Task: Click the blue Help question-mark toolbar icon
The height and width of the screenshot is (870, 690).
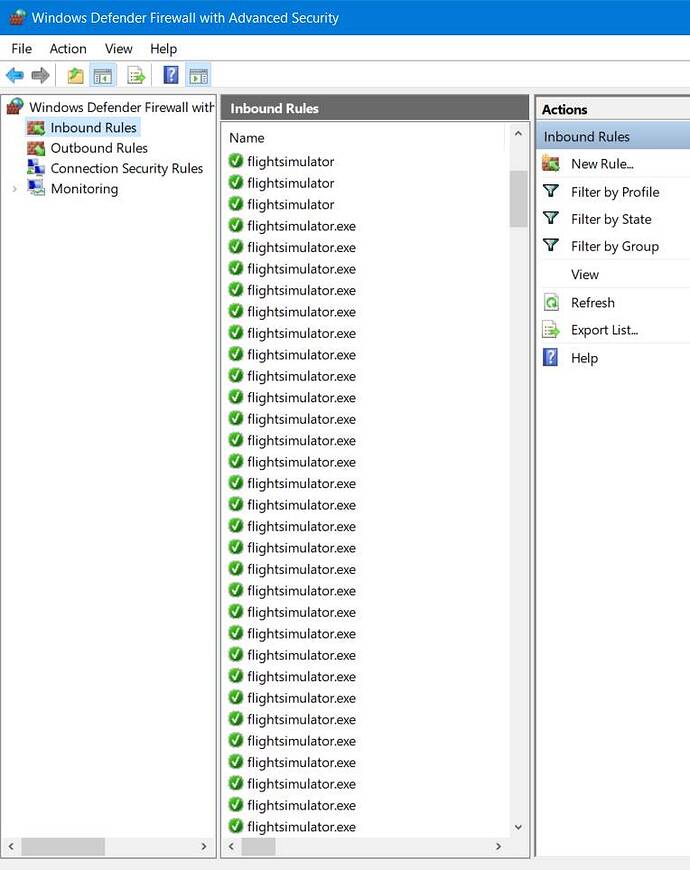Action: 171,74
